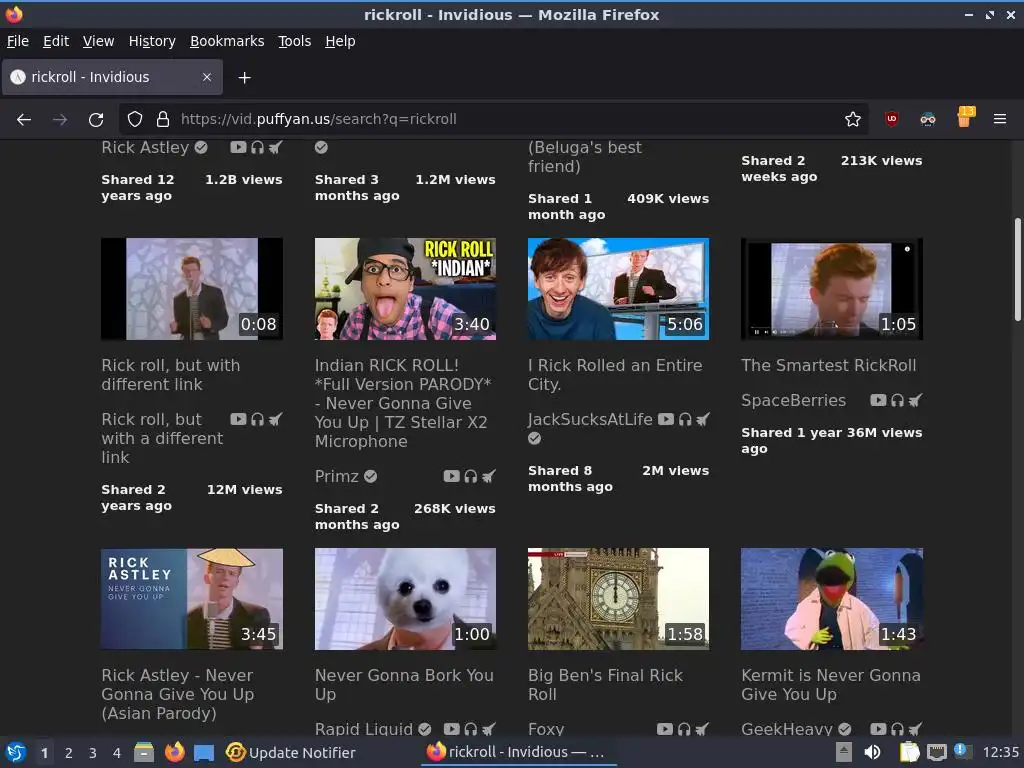Open the orange extension with 13 badge

click(x=965, y=118)
